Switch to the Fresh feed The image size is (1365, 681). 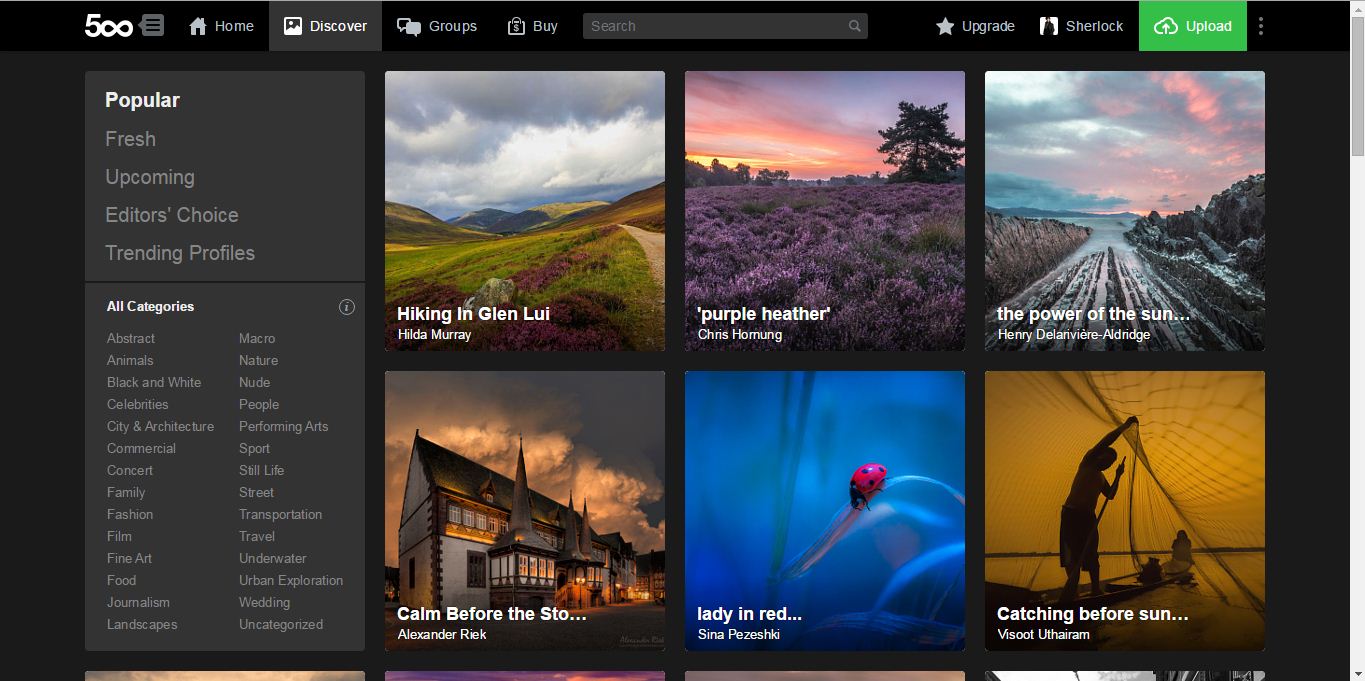coord(130,139)
